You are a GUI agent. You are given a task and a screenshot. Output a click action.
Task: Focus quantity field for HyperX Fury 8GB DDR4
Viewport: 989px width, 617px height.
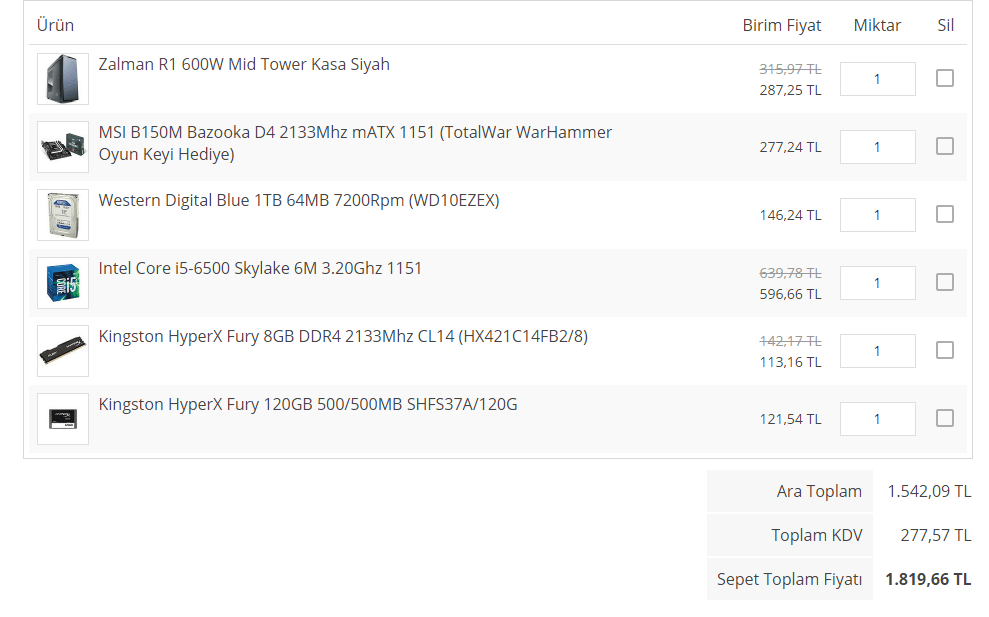point(877,351)
